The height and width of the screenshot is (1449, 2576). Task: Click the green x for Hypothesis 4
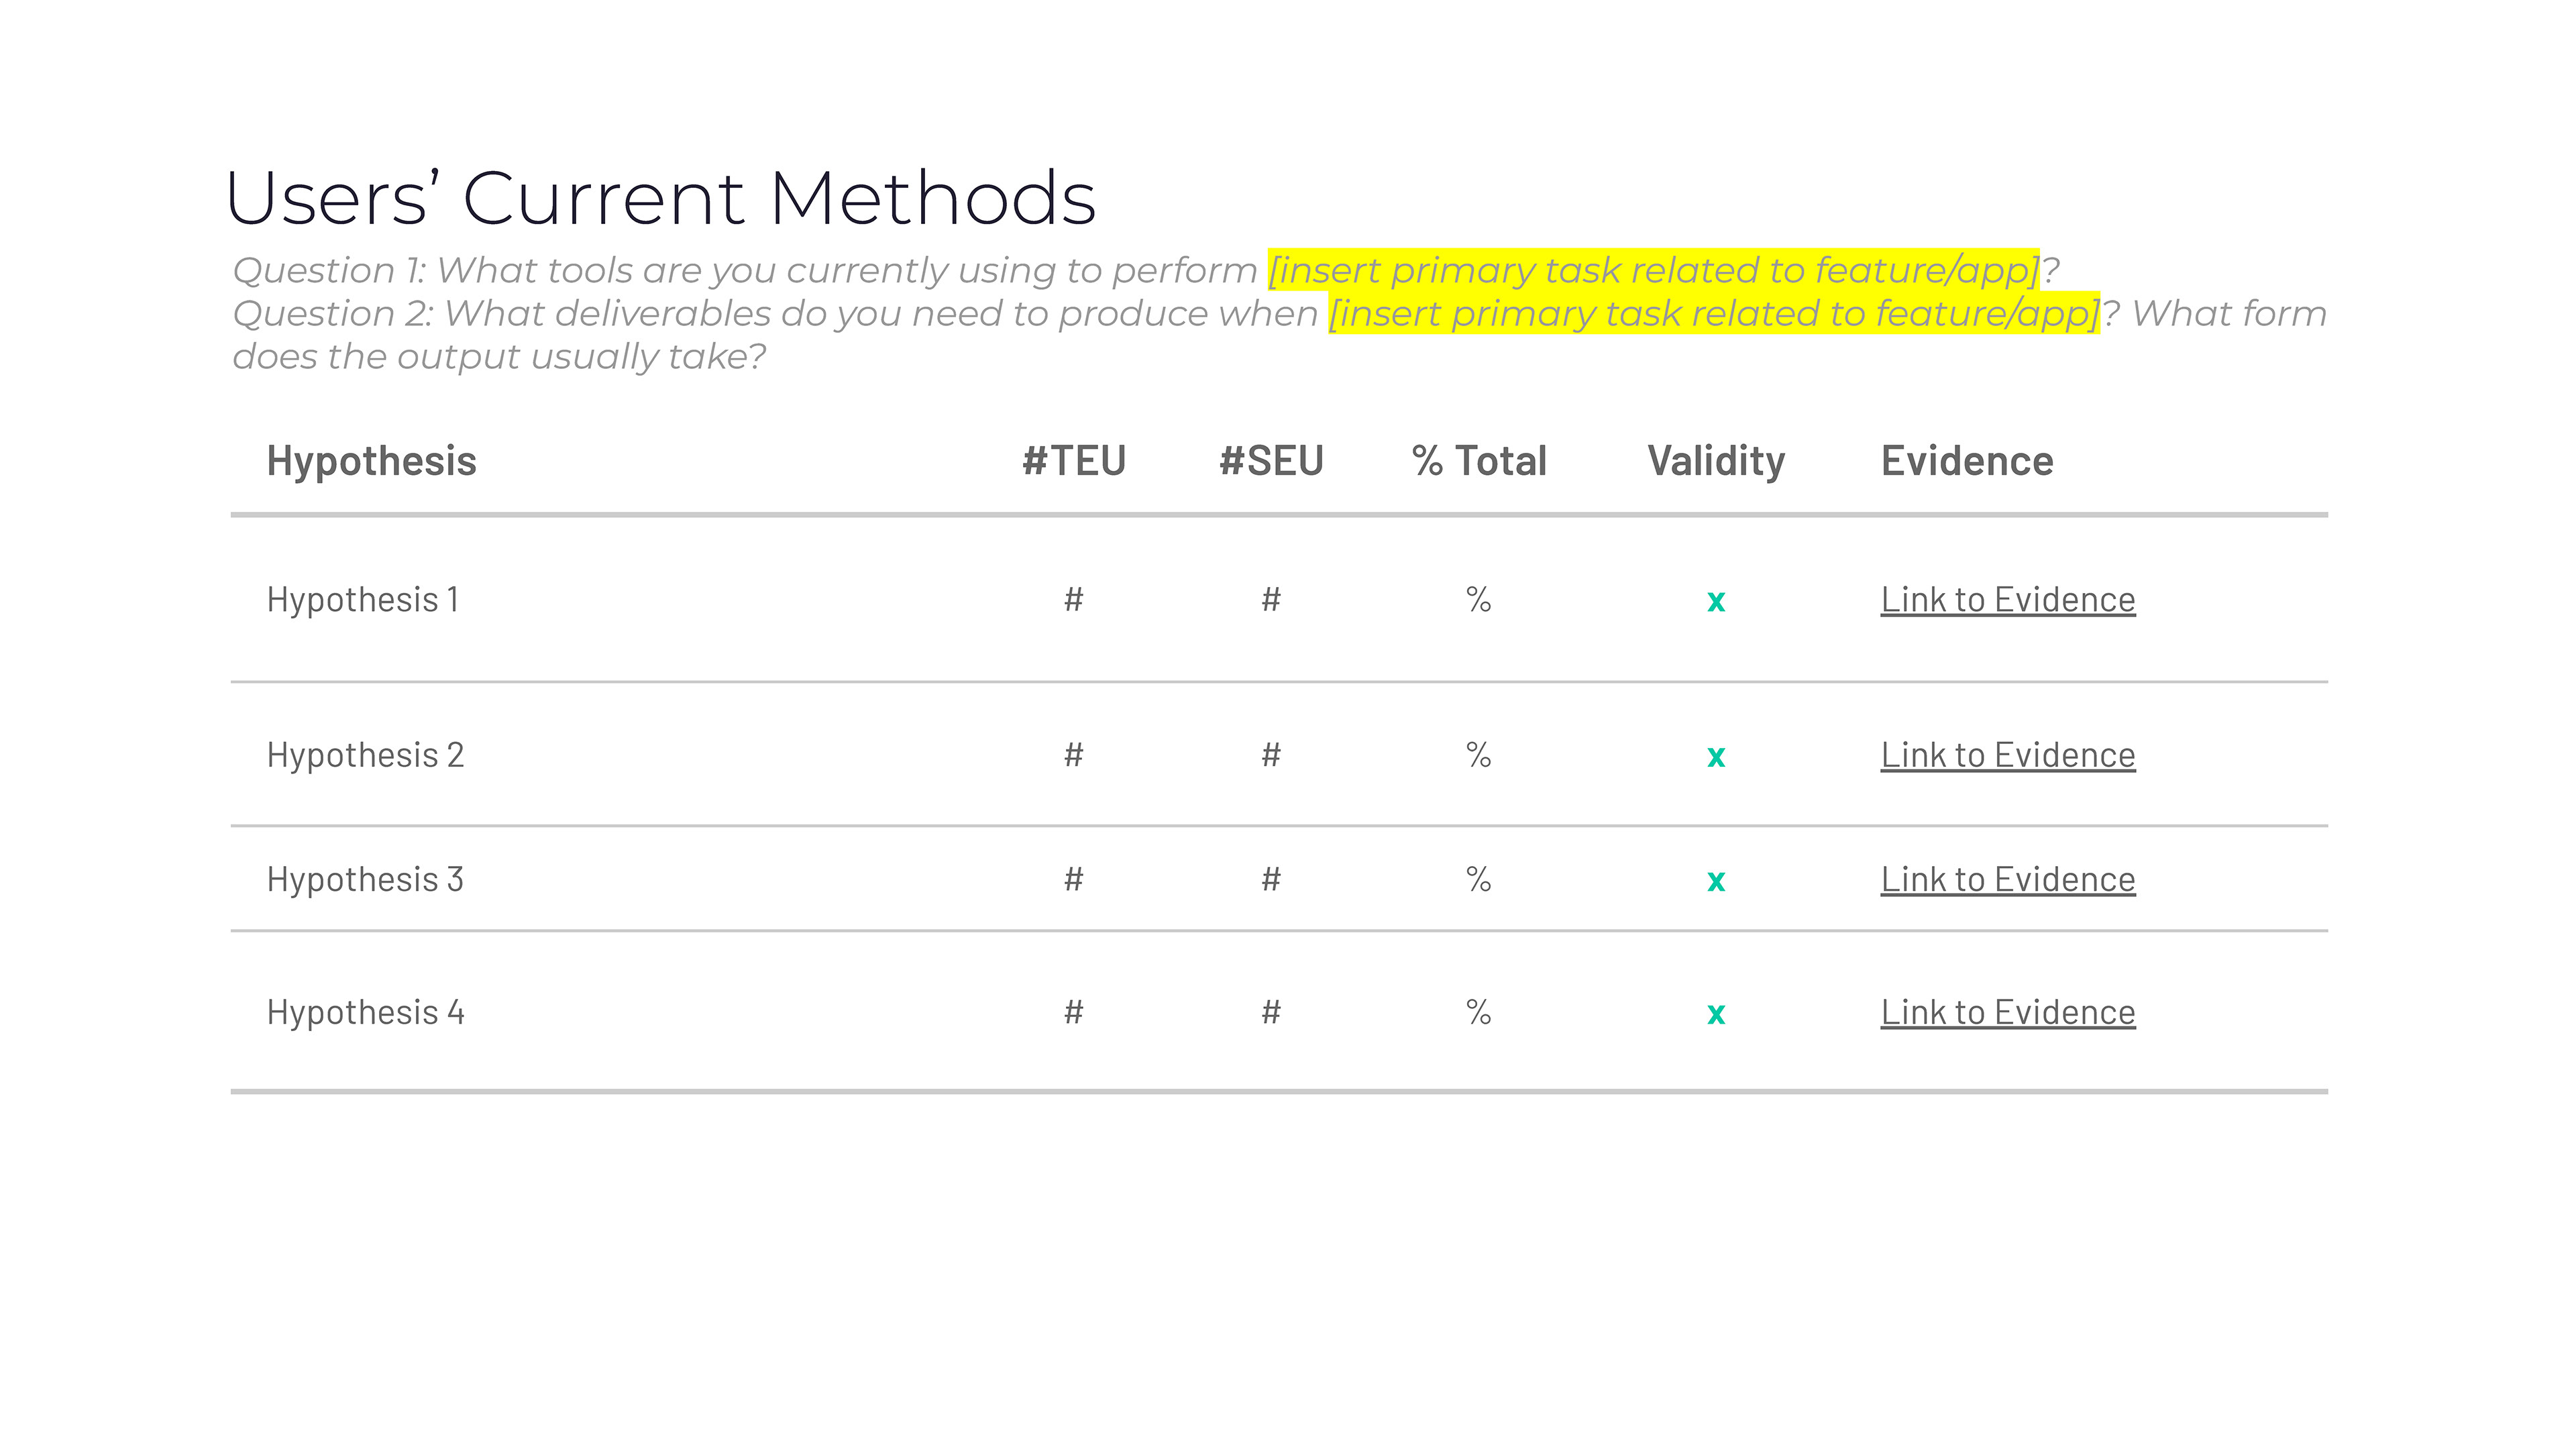tap(1715, 1015)
